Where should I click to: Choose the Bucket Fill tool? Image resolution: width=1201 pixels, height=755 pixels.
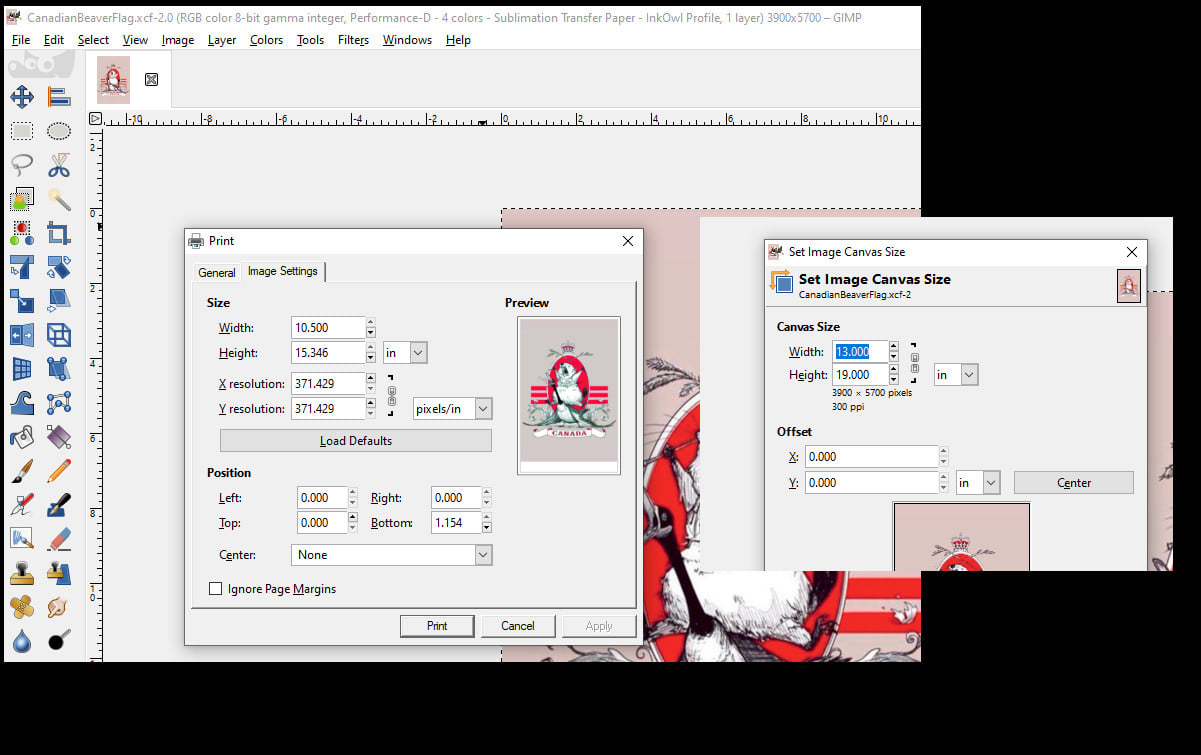coord(22,437)
